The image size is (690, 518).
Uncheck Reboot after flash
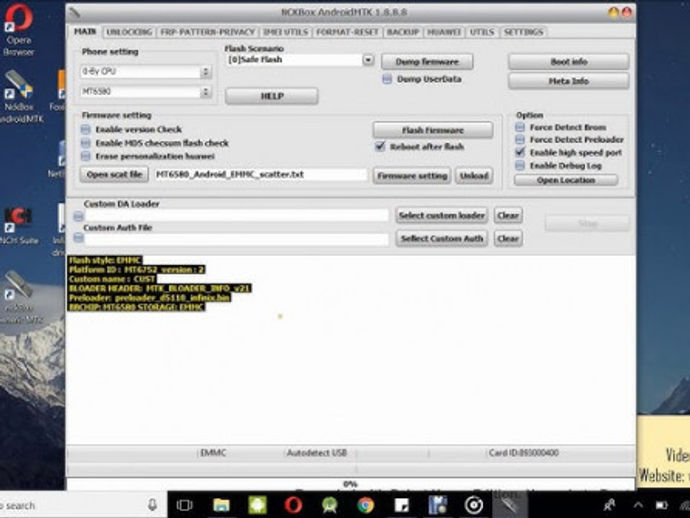[x=380, y=147]
